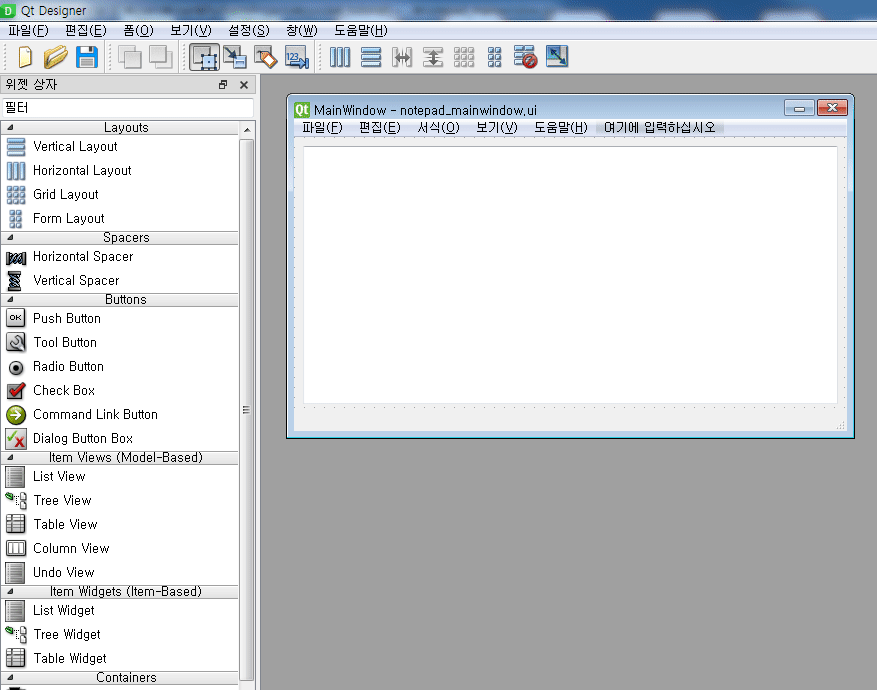Collapse the Spacers category
877x690 pixels.
coord(10,238)
